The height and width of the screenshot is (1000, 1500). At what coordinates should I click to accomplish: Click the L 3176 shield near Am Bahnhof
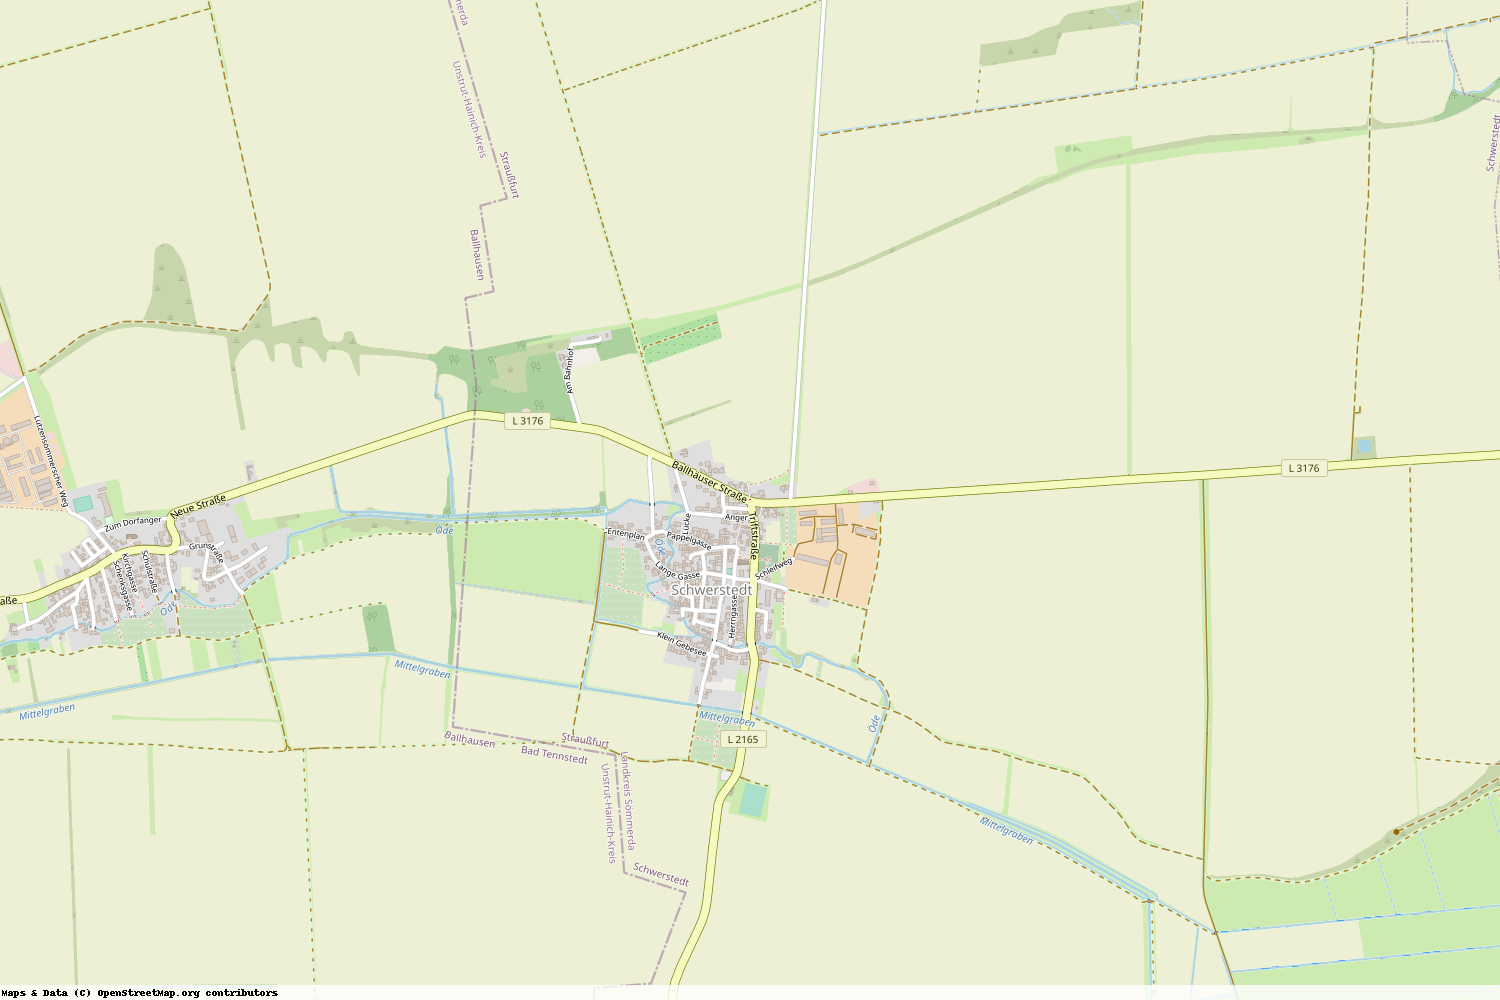click(x=527, y=421)
